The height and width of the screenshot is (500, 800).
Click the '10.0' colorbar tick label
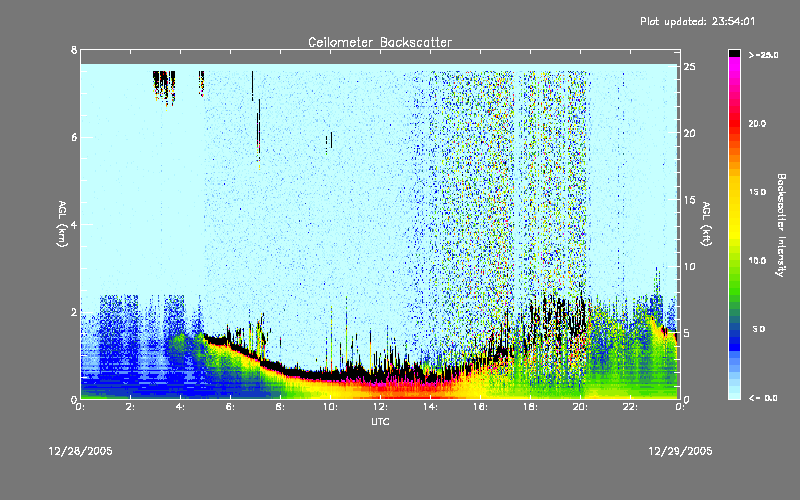(x=757, y=261)
